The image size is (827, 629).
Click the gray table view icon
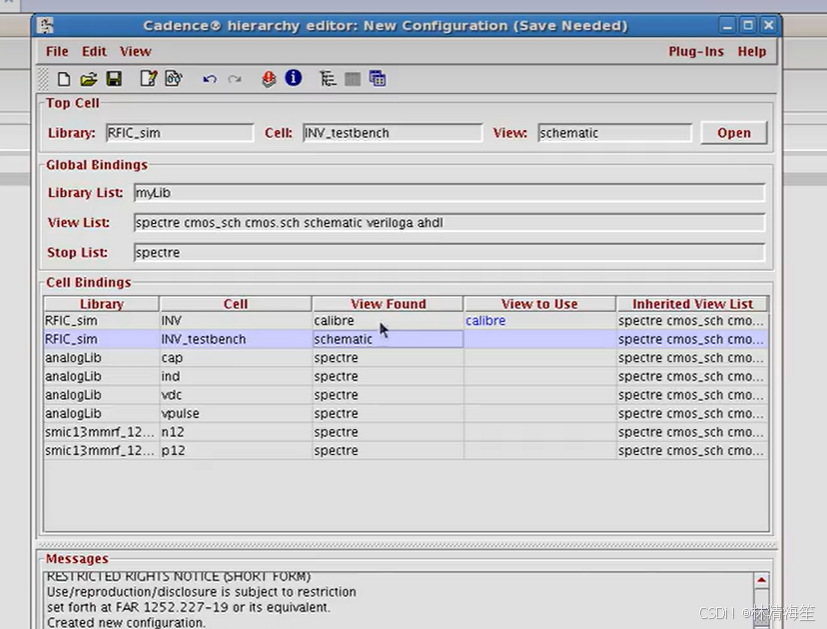tap(352, 79)
